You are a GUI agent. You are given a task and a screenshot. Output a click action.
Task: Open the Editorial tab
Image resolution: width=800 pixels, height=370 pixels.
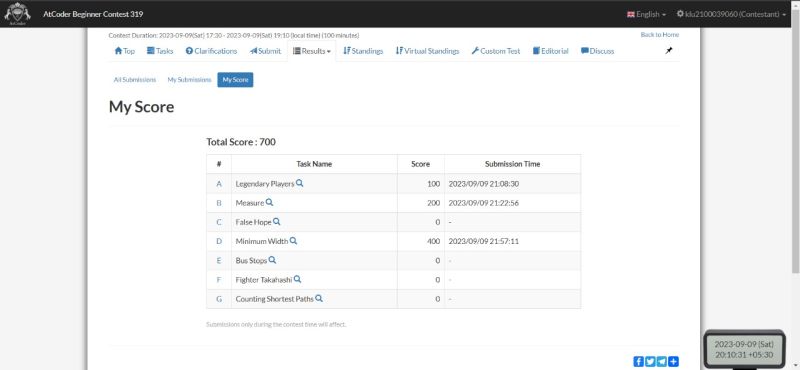[x=551, y=51]
